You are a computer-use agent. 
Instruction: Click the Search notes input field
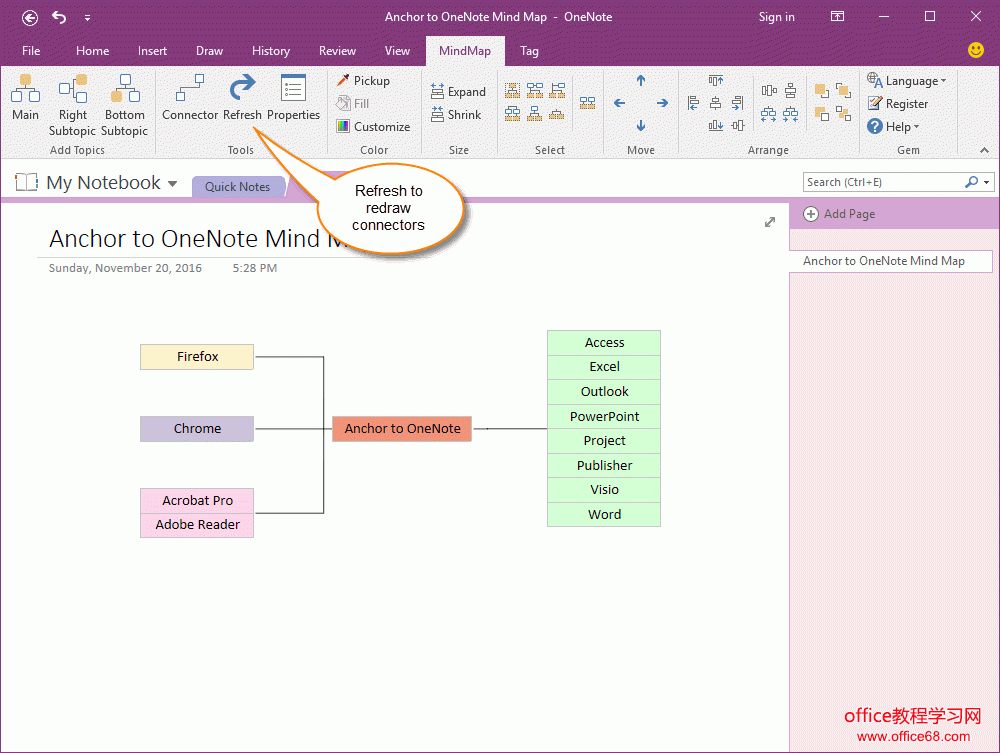[882, 182]
